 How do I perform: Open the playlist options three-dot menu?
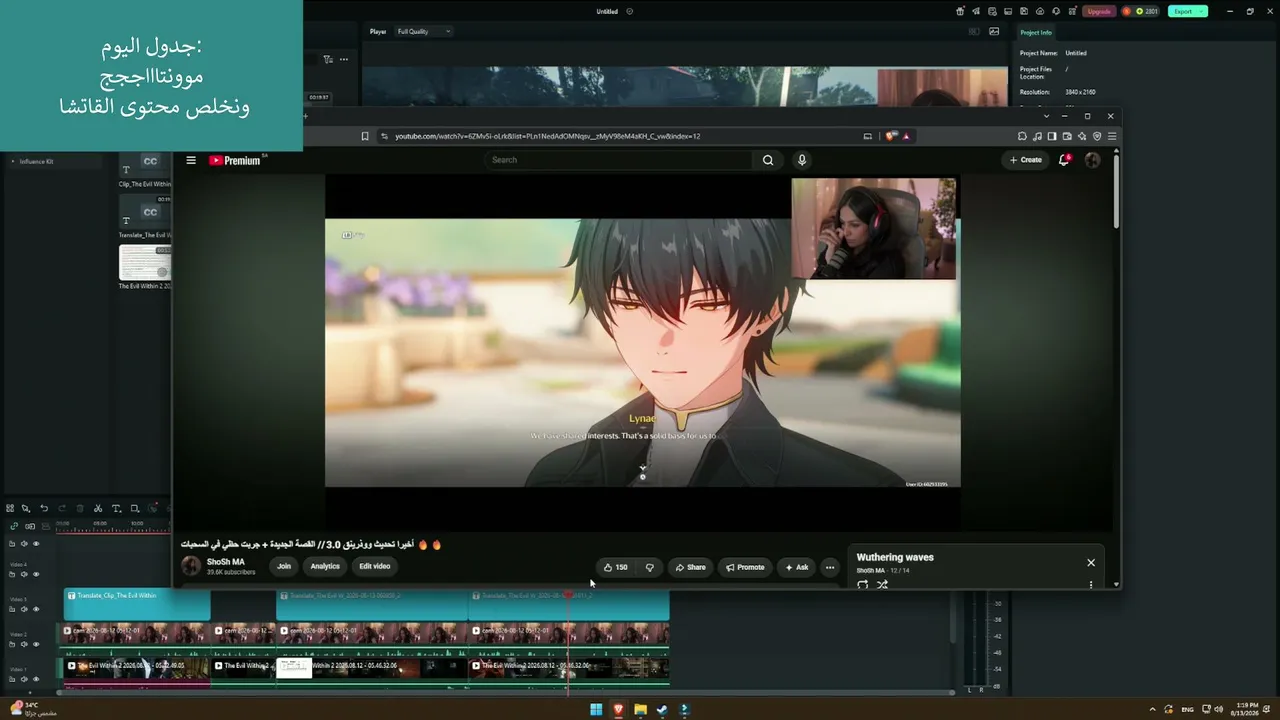coord(1091,585)
